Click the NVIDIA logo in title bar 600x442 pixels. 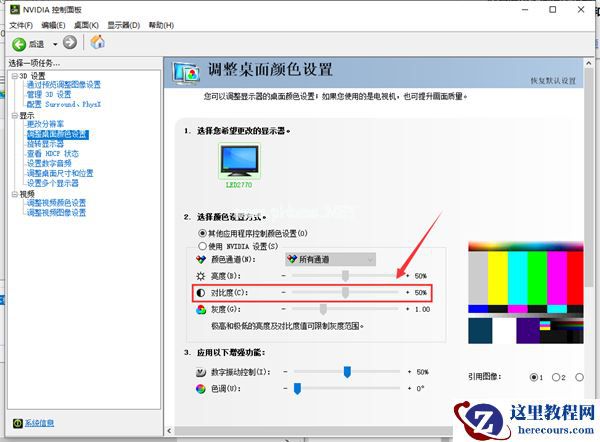pos(15,9)
